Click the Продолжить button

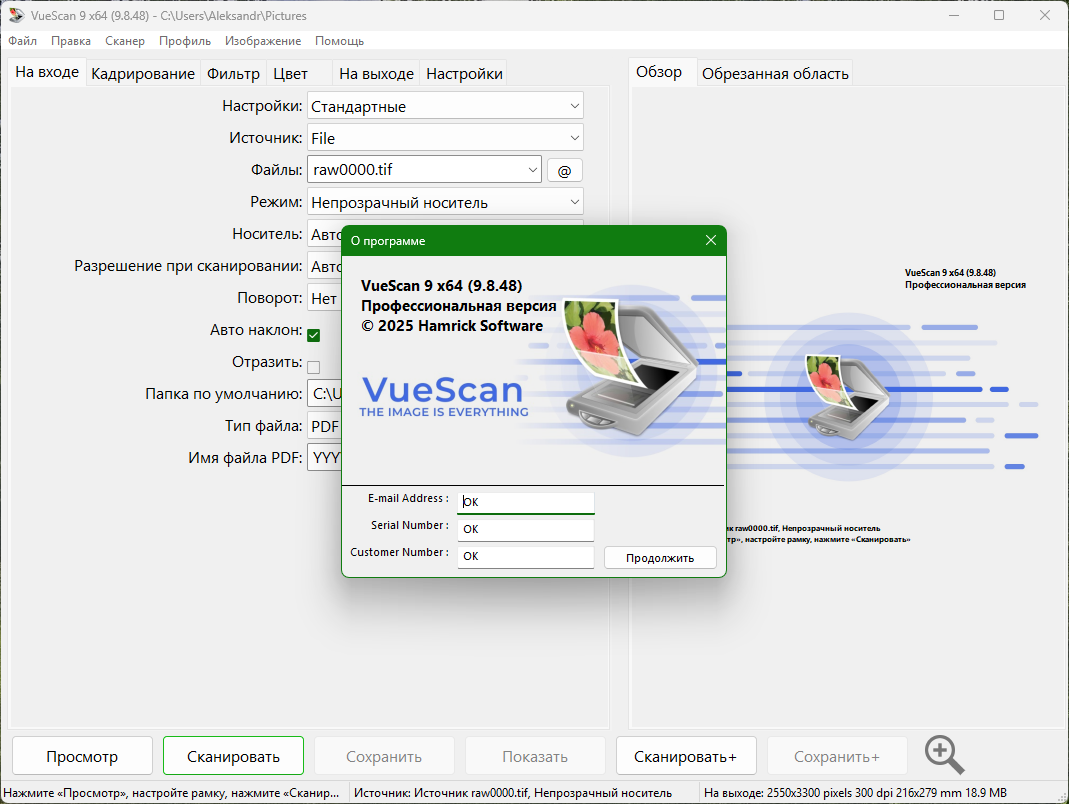(x=660, y=558)
